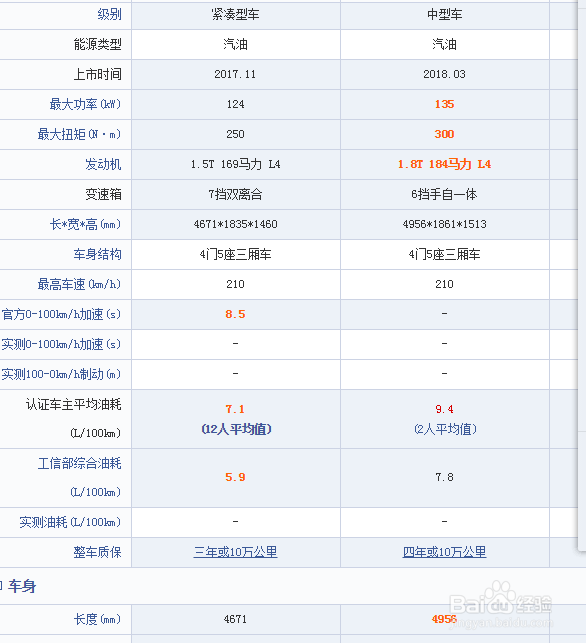Screen dimensions: 586x643
Task: Open the 实测0-100km/h加速(s) link
Action: click(61, 344)
